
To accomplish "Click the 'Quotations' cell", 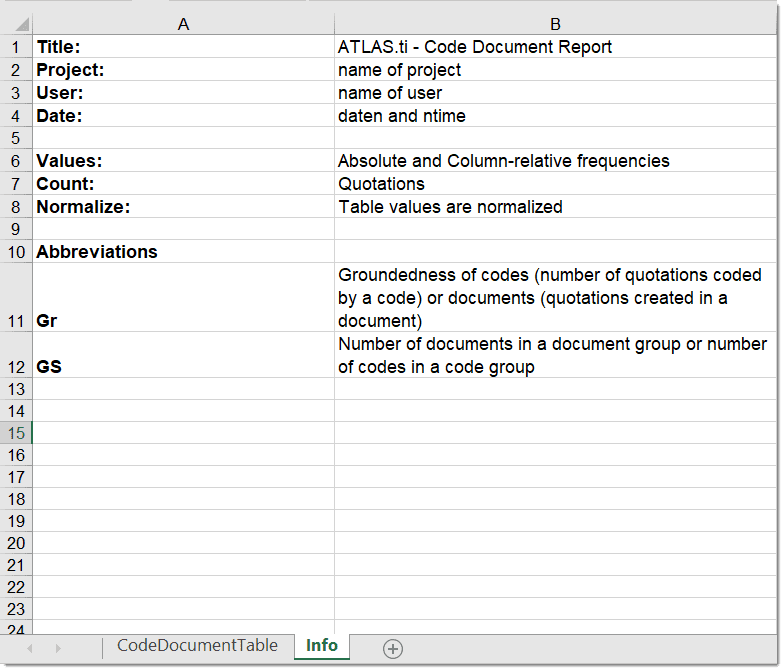I will [x=555, y=184].
